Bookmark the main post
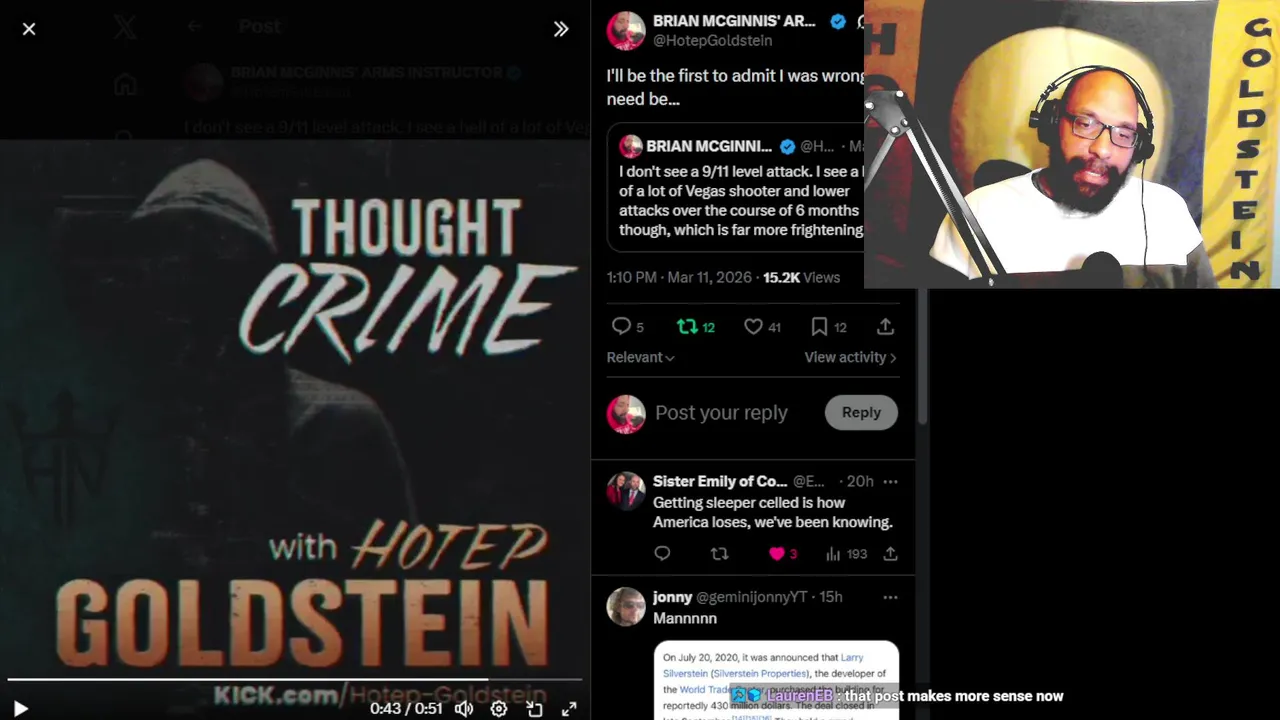 tap(829, 326)
